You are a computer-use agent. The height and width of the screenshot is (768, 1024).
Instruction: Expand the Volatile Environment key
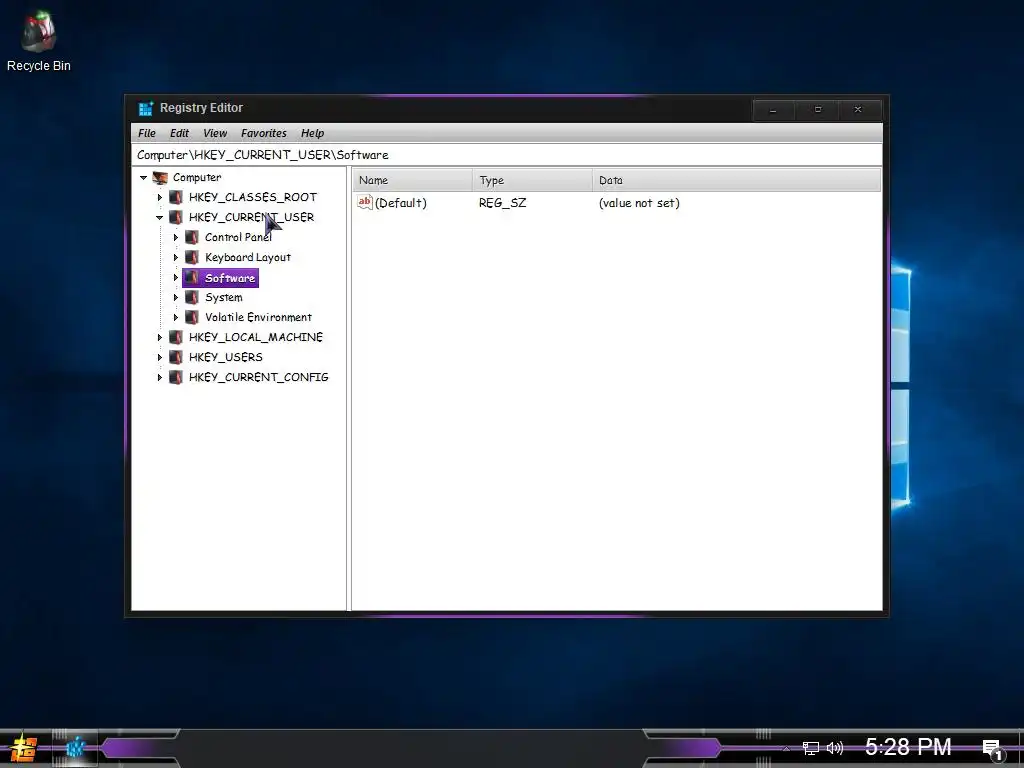click(176, 317)
